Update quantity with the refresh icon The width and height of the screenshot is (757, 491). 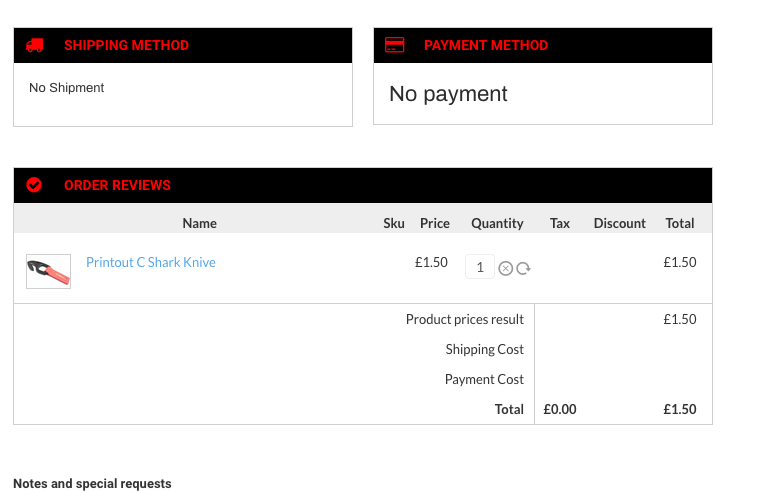tap(523, 268)
